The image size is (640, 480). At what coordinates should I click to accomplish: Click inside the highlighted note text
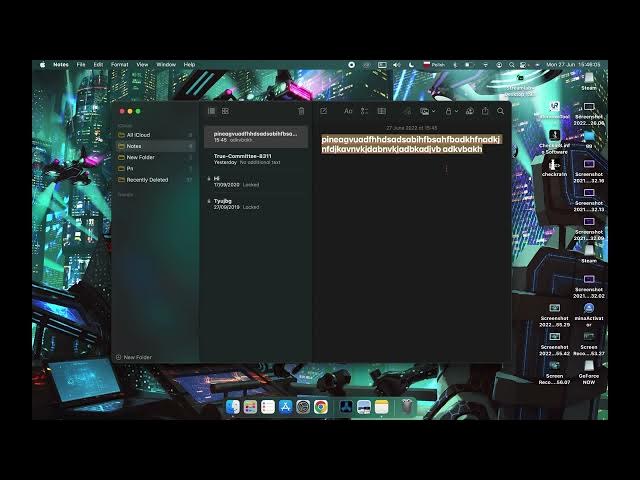click(x=410, y=144)
